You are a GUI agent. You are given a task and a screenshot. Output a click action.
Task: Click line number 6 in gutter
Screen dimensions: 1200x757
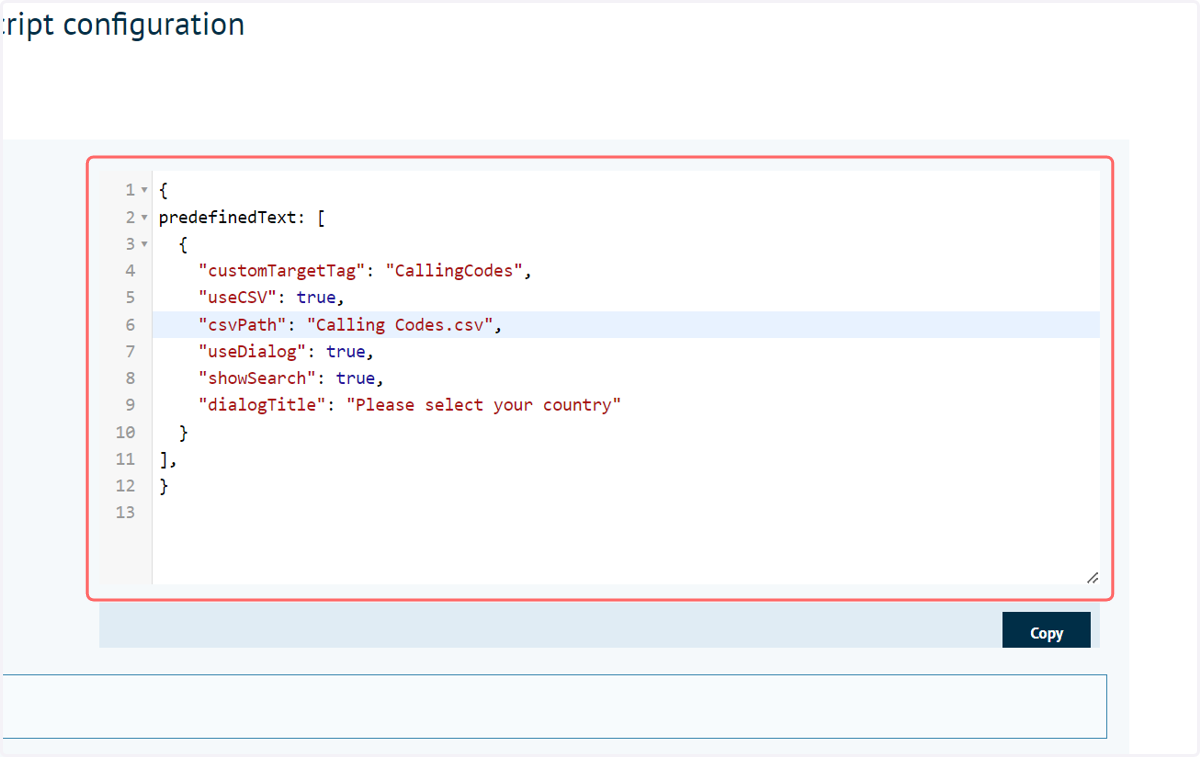click(130, 324)
